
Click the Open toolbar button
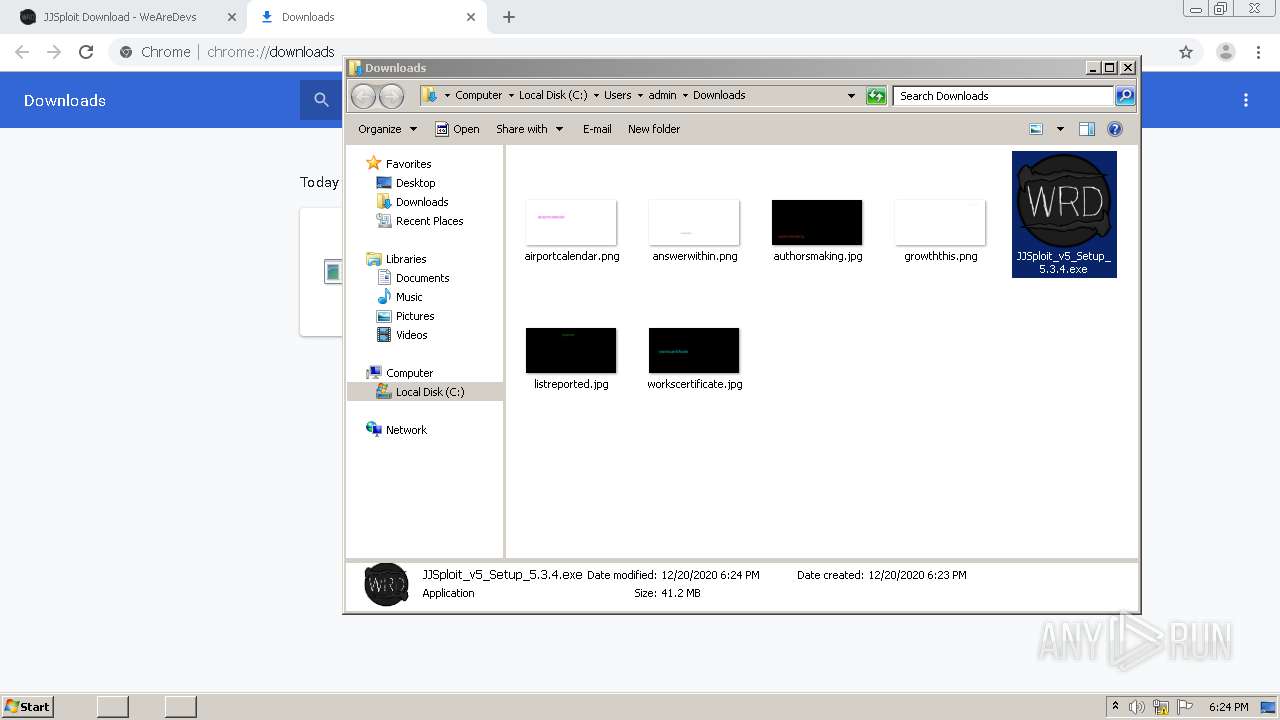(x=457, y=129)
